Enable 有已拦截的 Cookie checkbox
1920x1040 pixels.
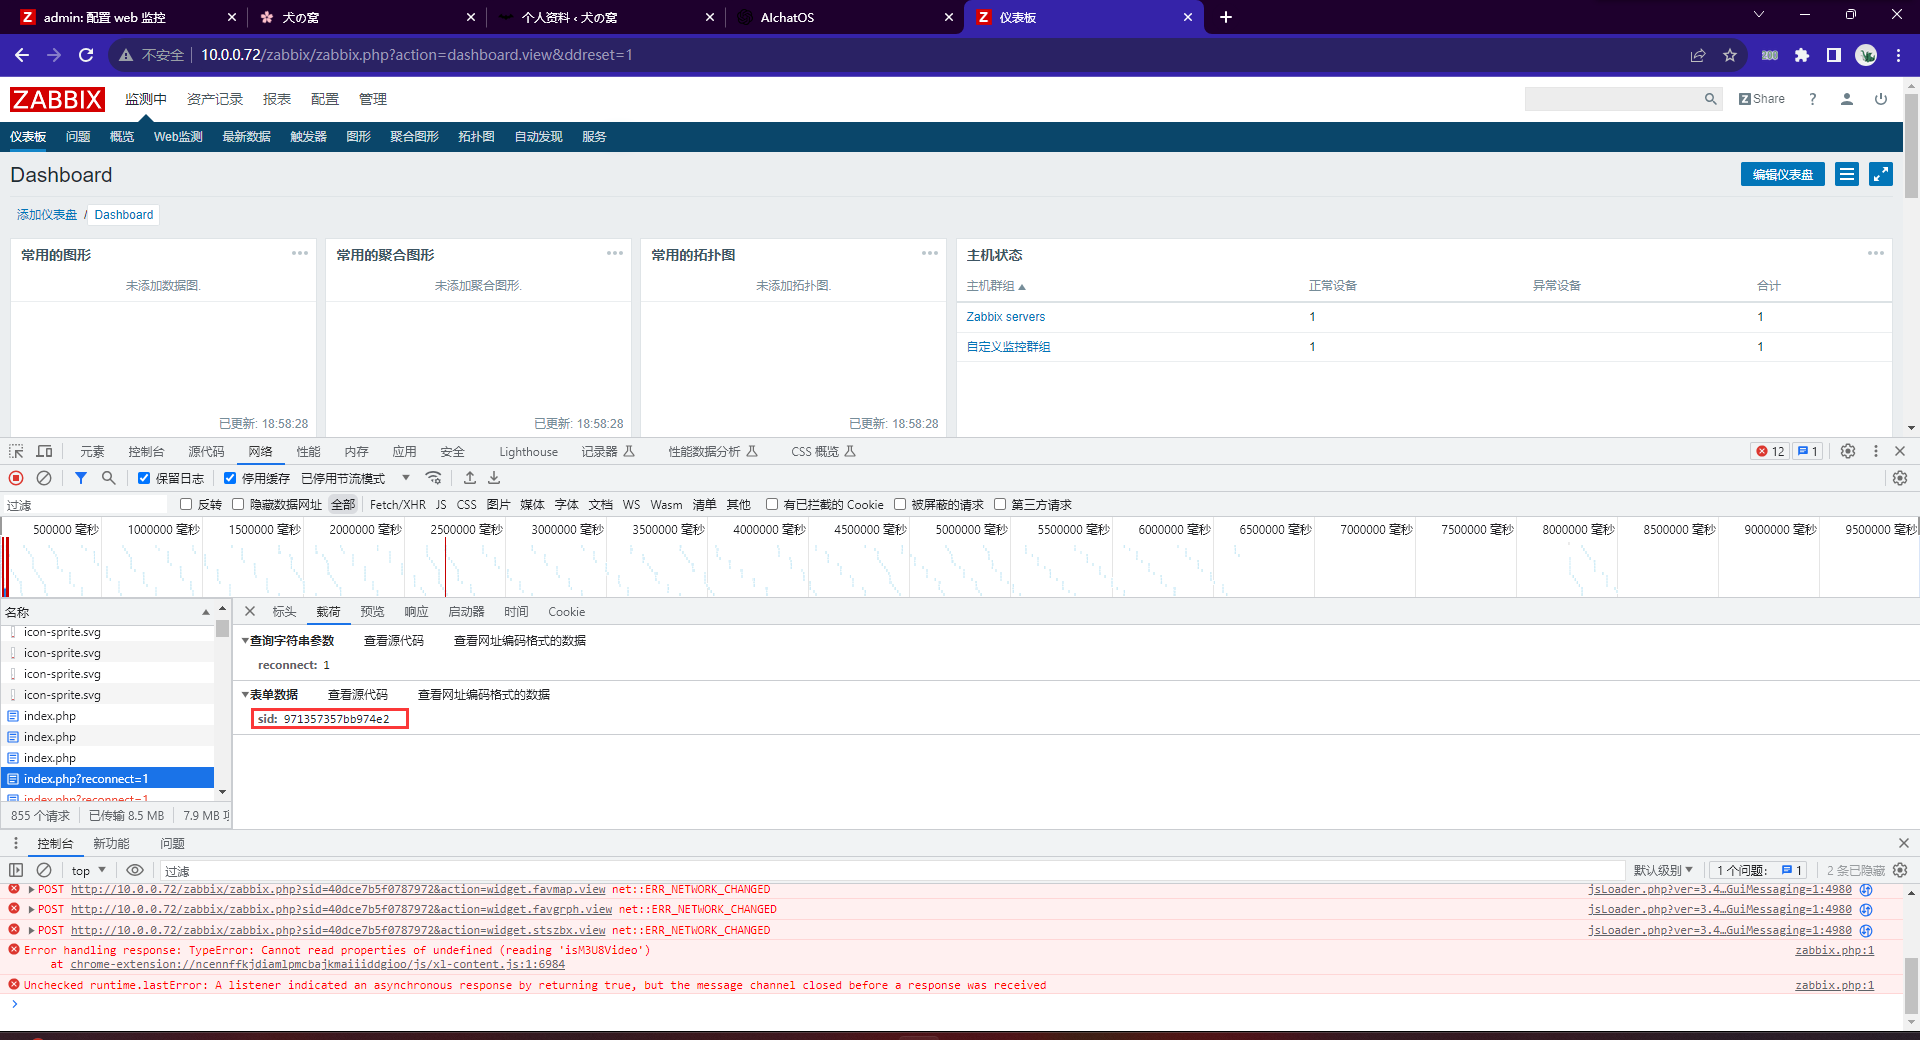pyautogui.click(x=772, y=504)
